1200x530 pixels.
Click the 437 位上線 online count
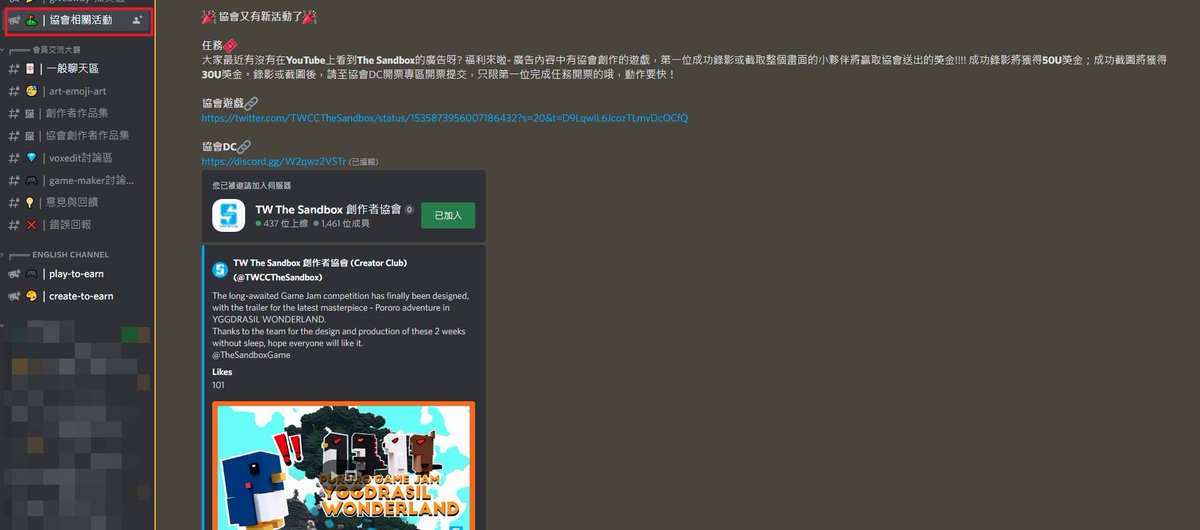pos(284,223)
